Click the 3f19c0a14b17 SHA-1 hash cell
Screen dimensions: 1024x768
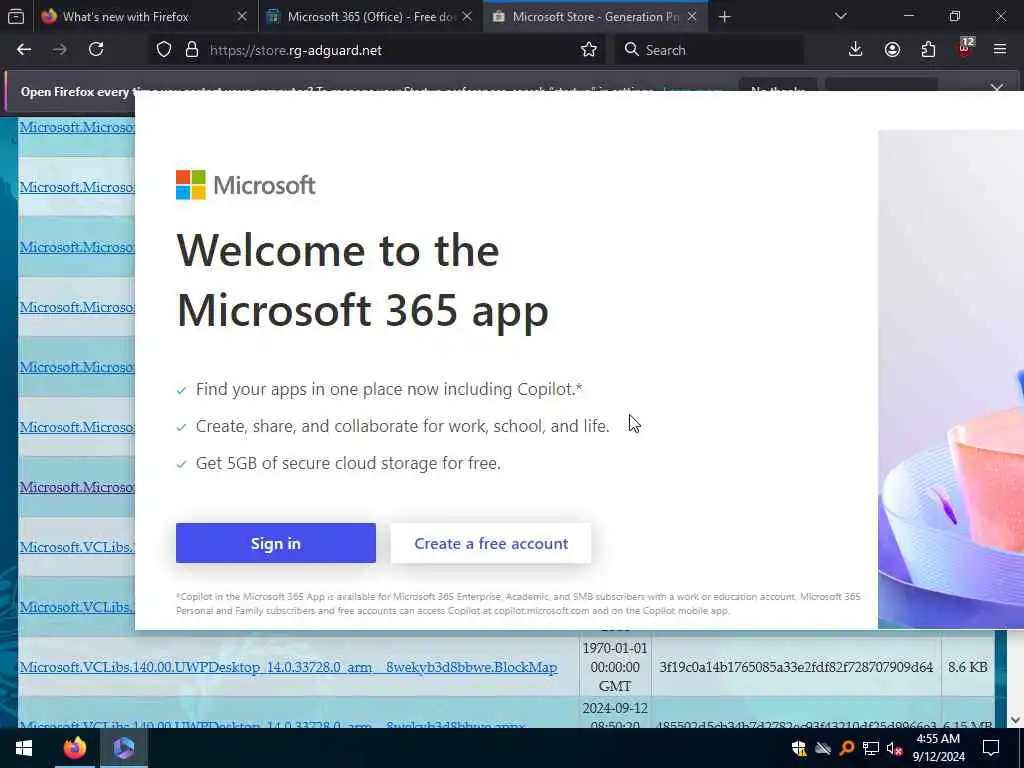(x=796, y=667)
